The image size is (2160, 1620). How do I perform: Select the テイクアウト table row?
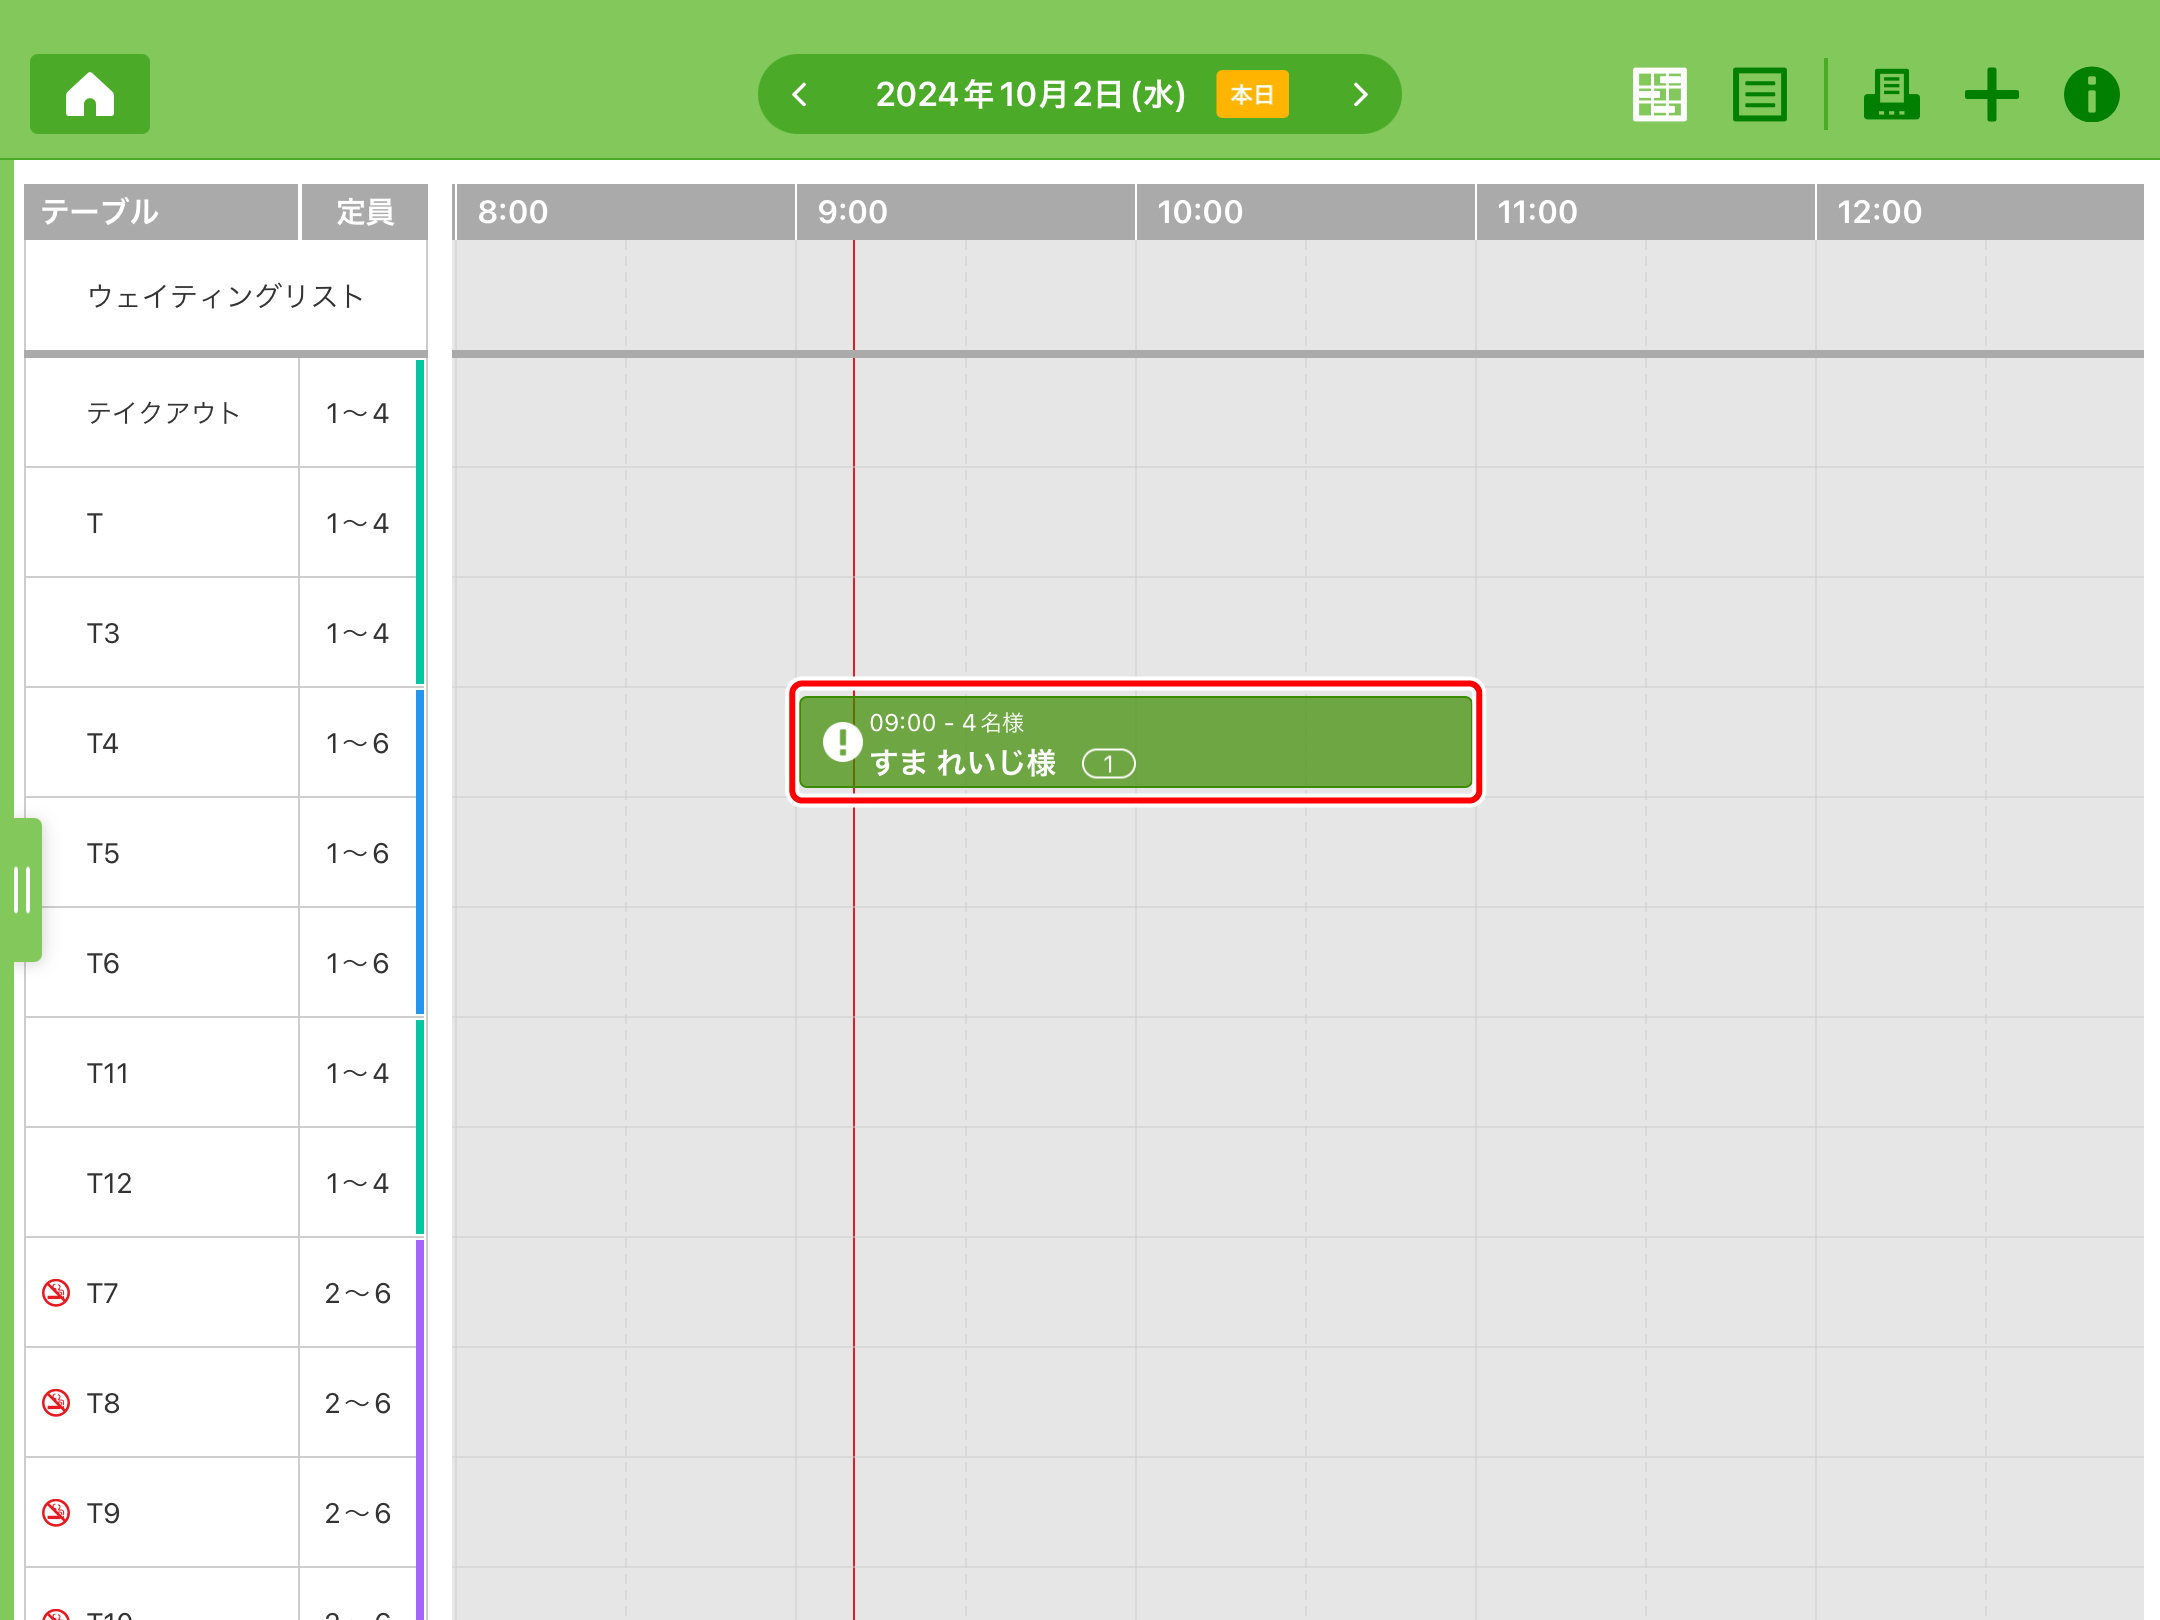(x=163, y=413)
